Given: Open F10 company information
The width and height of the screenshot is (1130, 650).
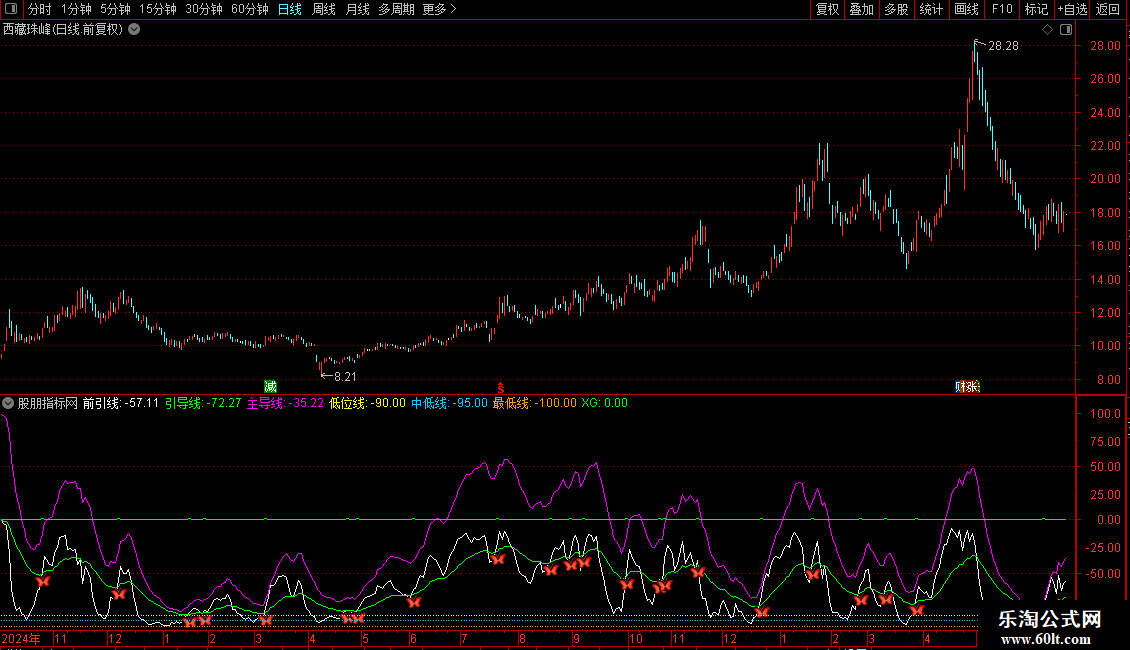Looking at the screenshot, I should click(1002, 9).
